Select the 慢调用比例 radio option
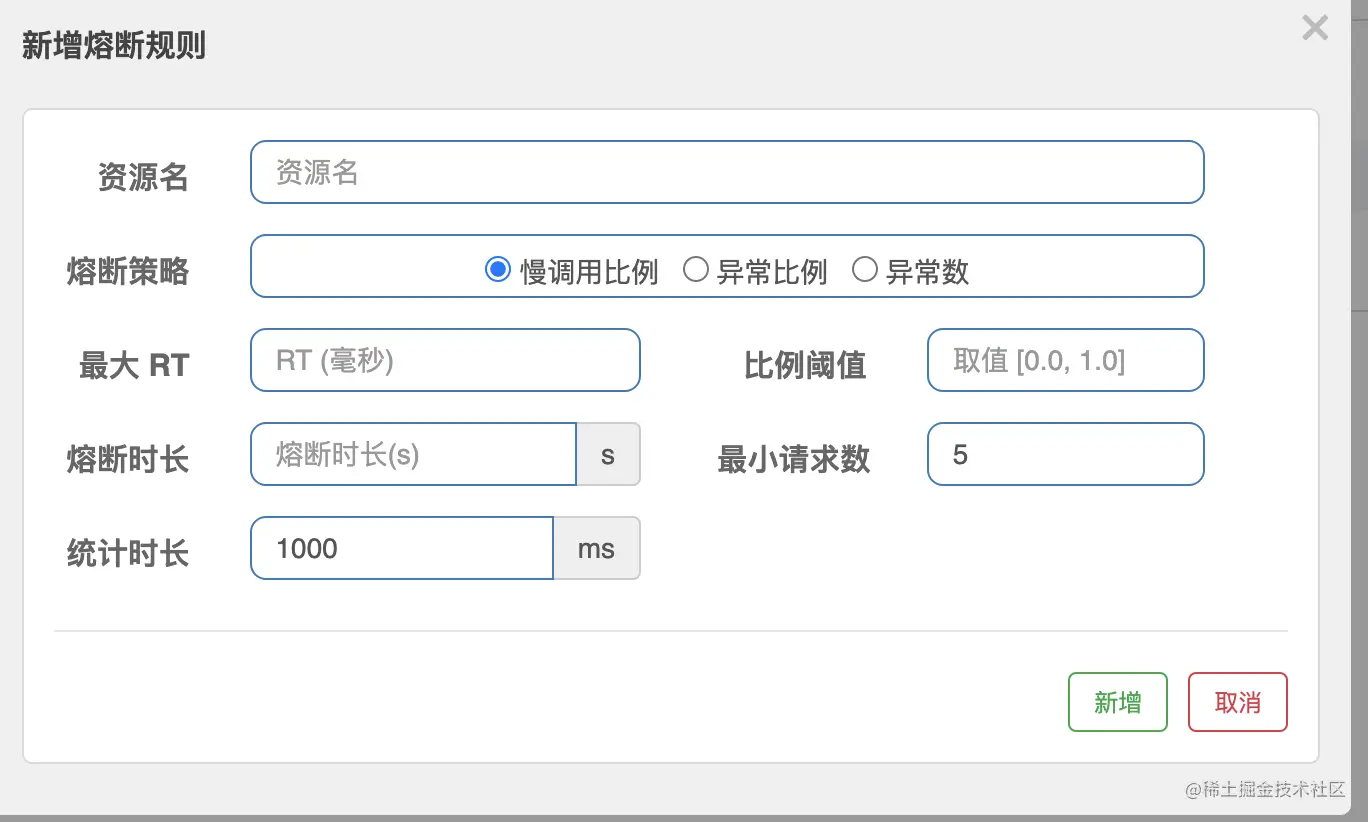The height and width of the screenshot is (822, 1368). click(497, 270)
